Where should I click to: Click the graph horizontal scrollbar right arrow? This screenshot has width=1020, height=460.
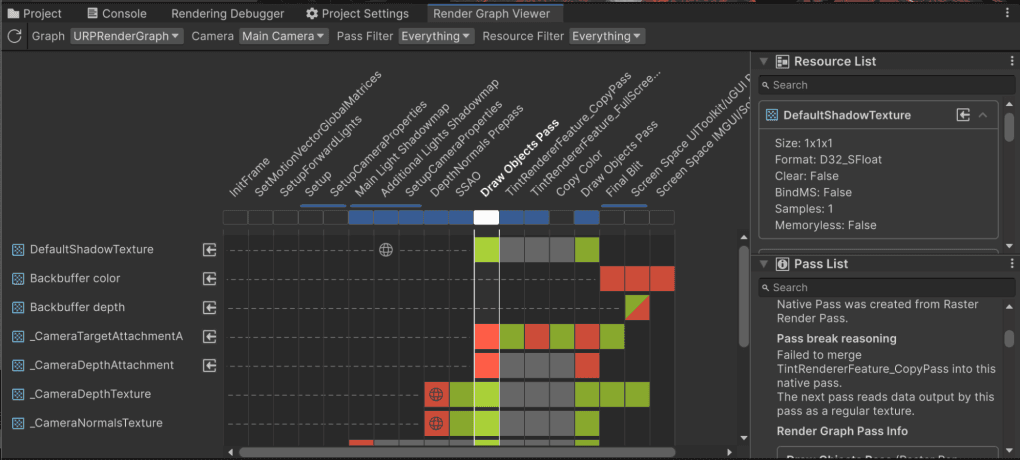pyautogui.click(x=729, y=452)
